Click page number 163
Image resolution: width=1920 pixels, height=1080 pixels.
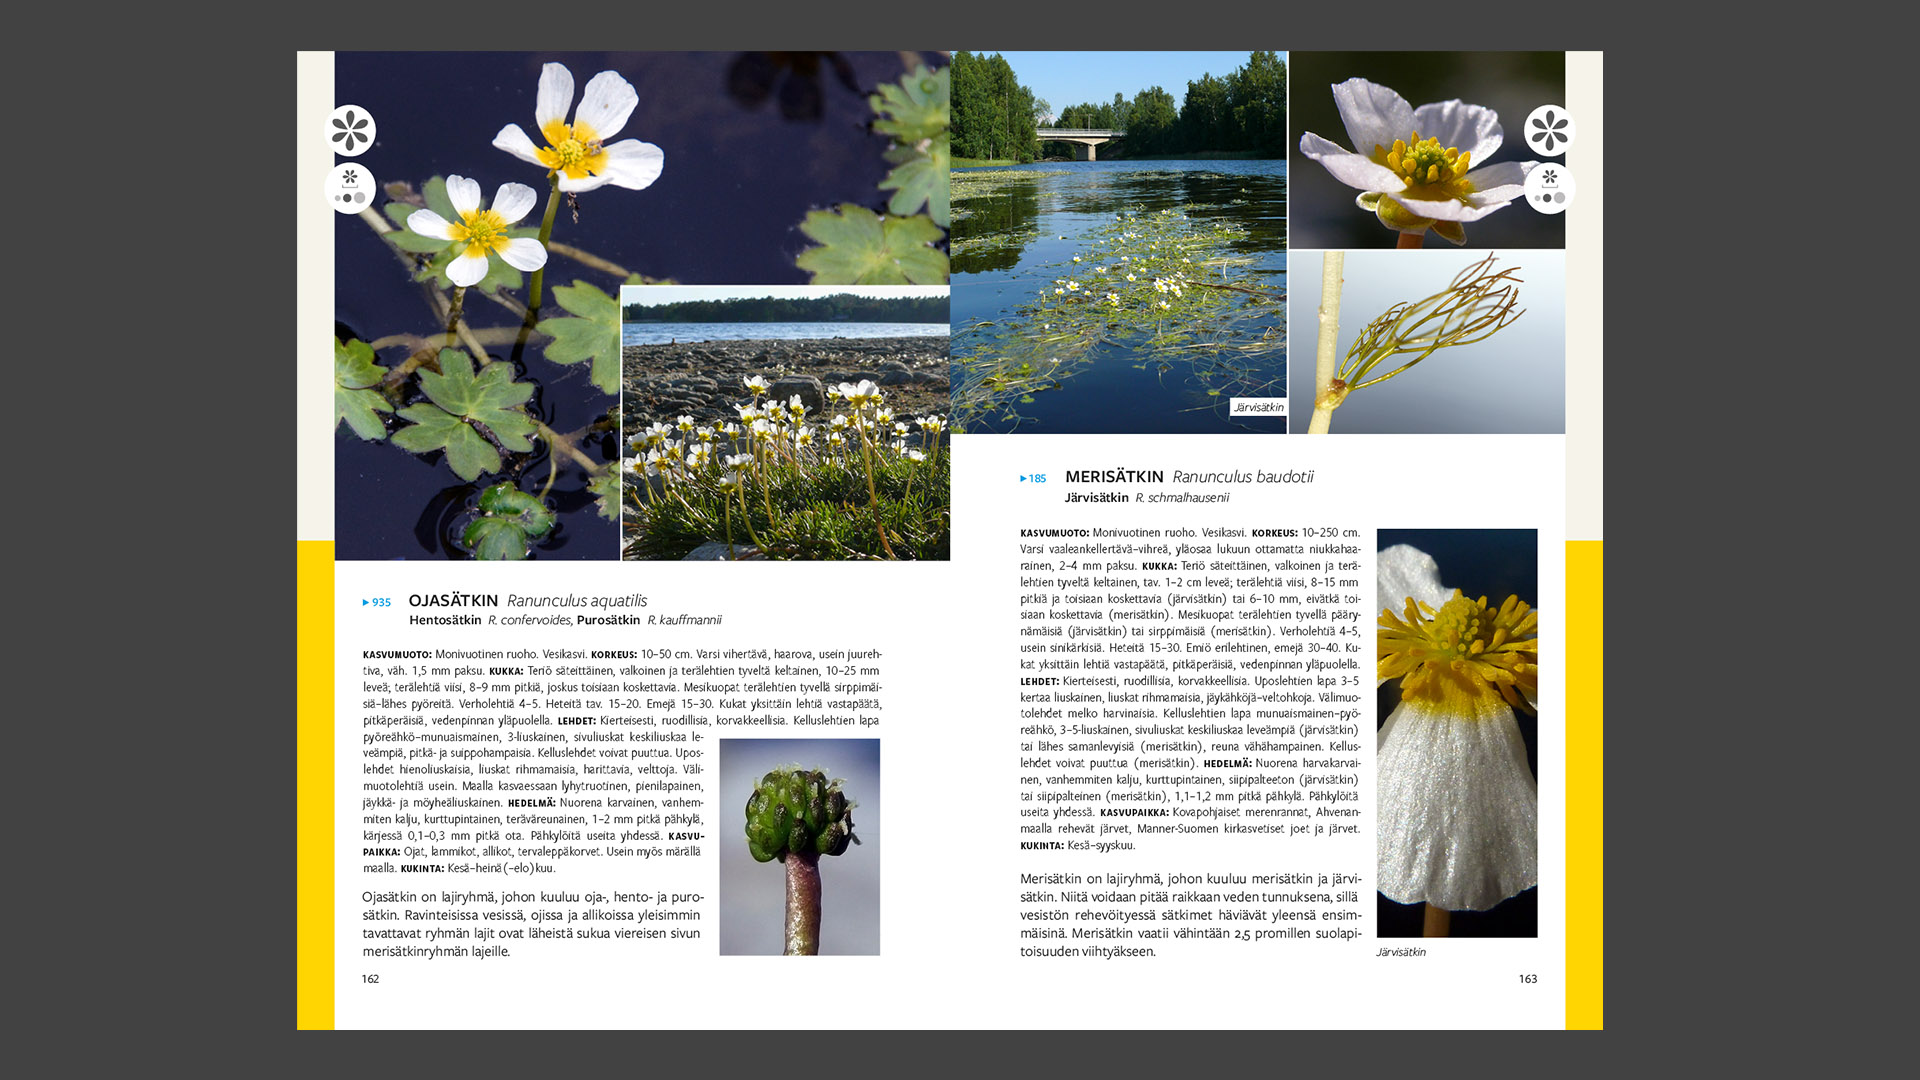coord(1527,979)
